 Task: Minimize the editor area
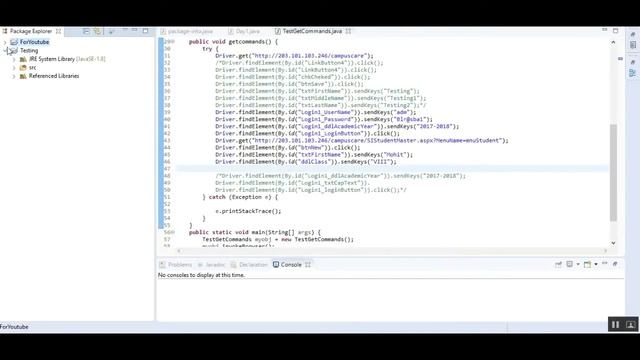click(604, 30)
